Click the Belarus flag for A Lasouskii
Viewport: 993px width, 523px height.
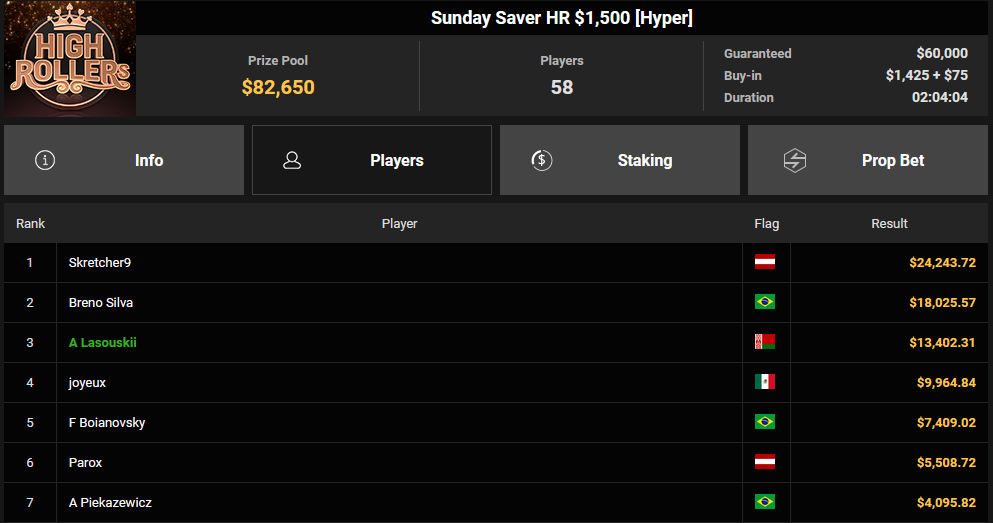764,342
